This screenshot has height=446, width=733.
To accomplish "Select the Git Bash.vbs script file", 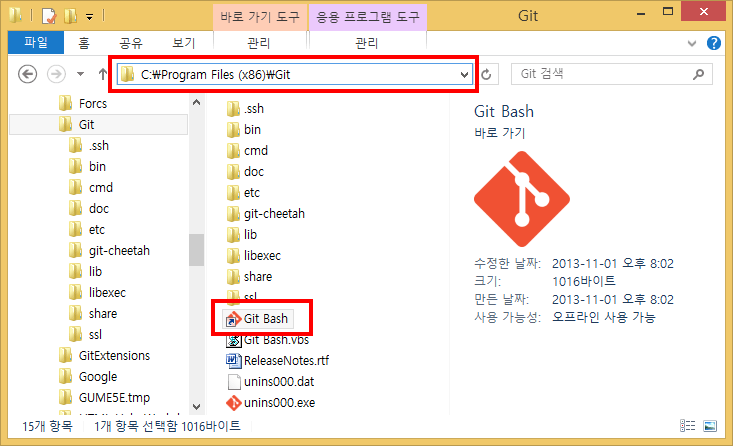I will coord(278,340).
